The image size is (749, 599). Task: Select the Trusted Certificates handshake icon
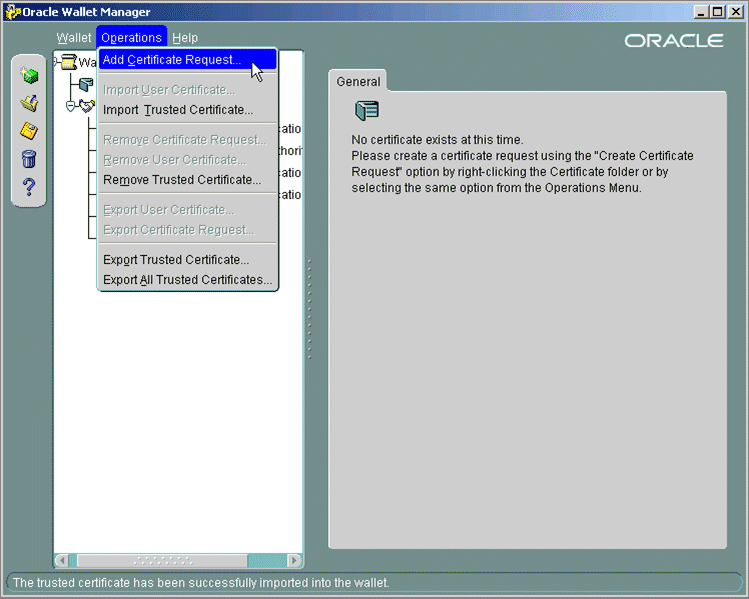pyautogui.click(x=87, y=106)
